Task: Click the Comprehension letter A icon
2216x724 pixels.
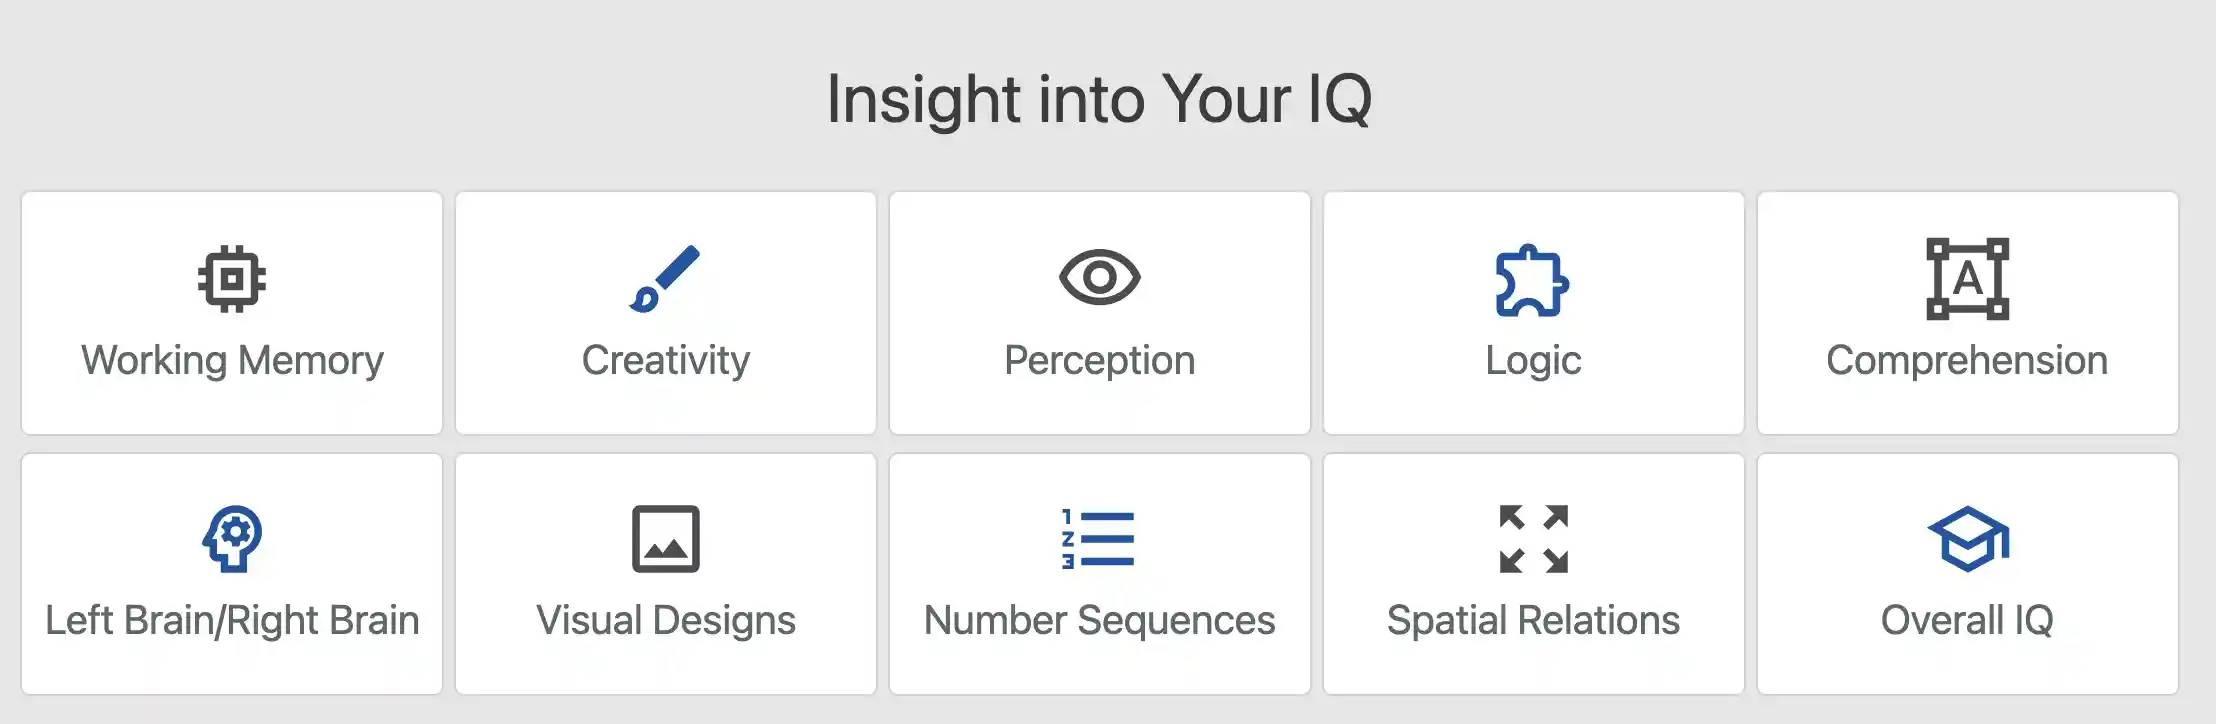Action: 1967,279
